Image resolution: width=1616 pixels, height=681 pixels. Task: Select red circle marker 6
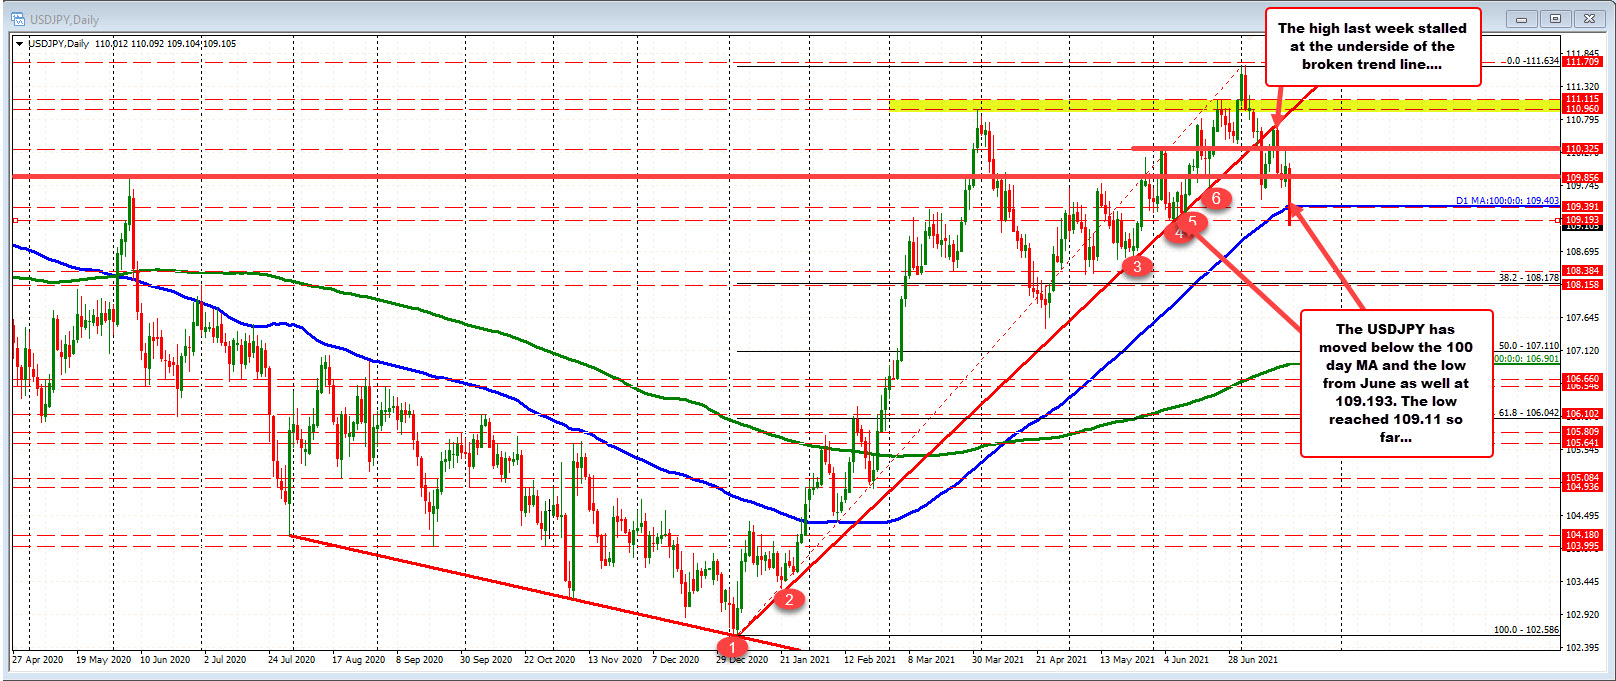1216,198
